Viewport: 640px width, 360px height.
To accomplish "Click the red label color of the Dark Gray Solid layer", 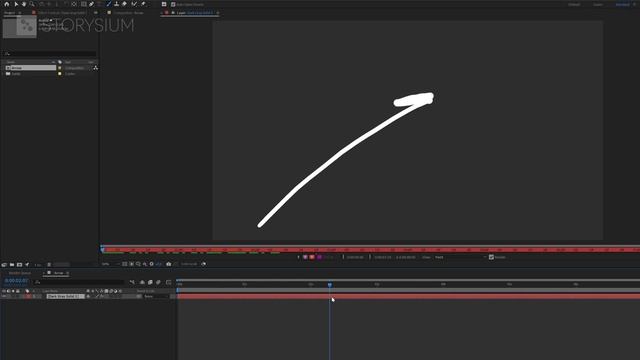I will [x=28, y=296].
